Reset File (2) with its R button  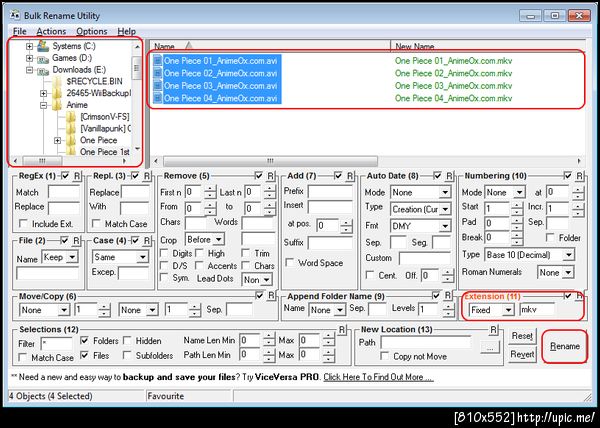tap(76, 241)
